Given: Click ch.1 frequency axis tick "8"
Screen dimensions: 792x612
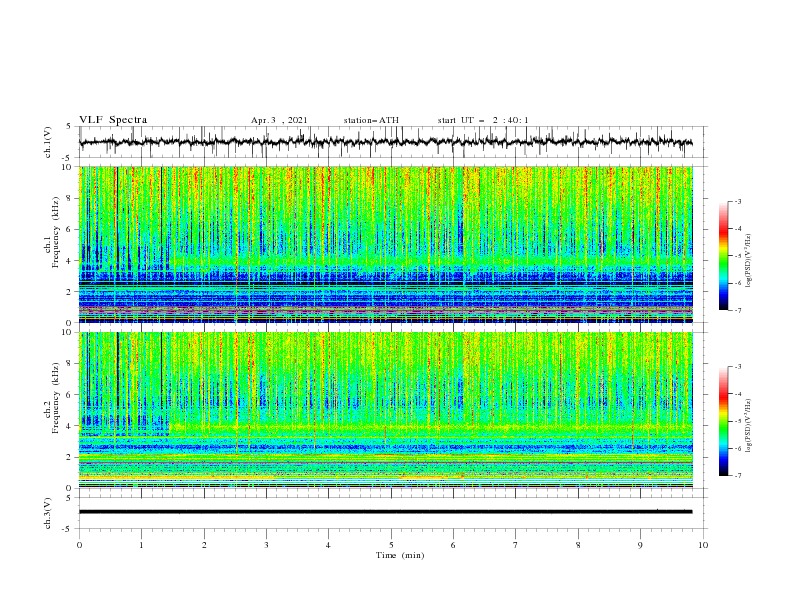Looking at the screenshot, I should pyautogui.click(x=70, y=198).
